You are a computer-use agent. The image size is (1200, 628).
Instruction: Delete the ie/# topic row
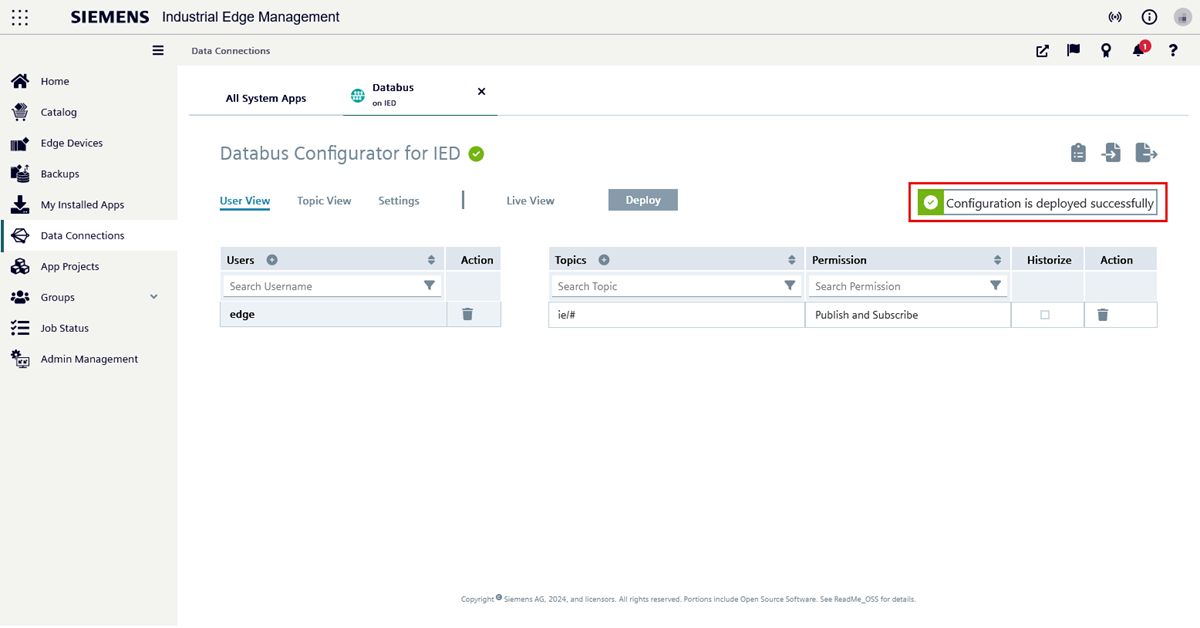coord(1103,314)
